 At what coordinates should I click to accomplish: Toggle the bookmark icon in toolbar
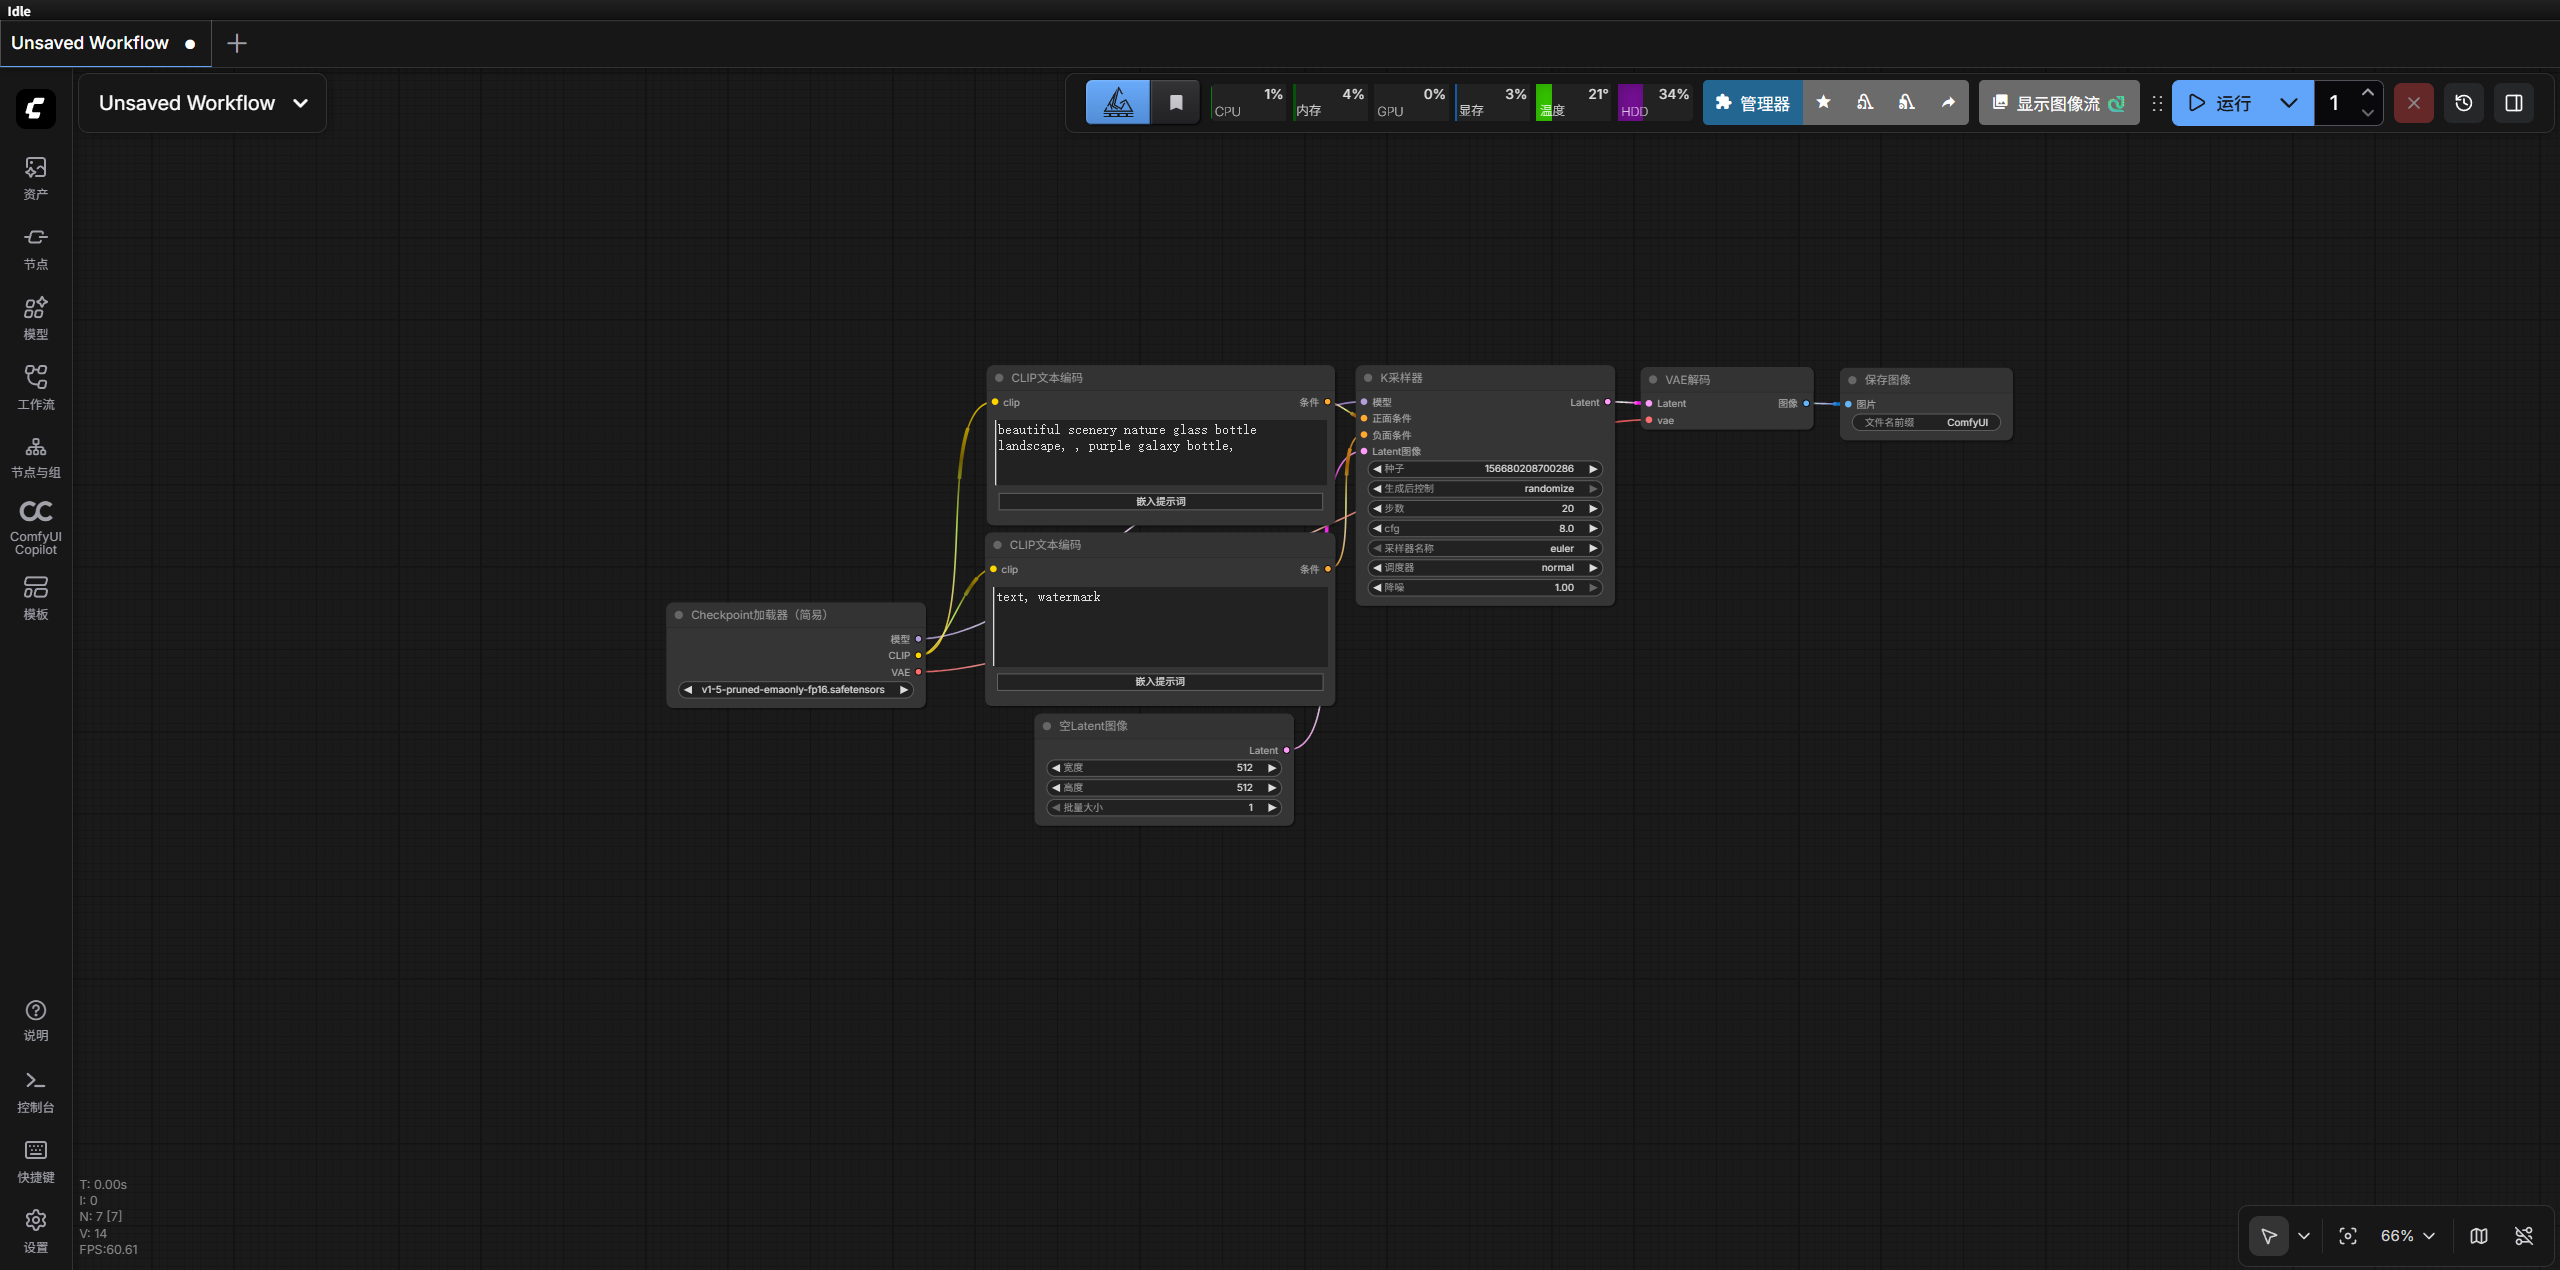pos(1177,103)
